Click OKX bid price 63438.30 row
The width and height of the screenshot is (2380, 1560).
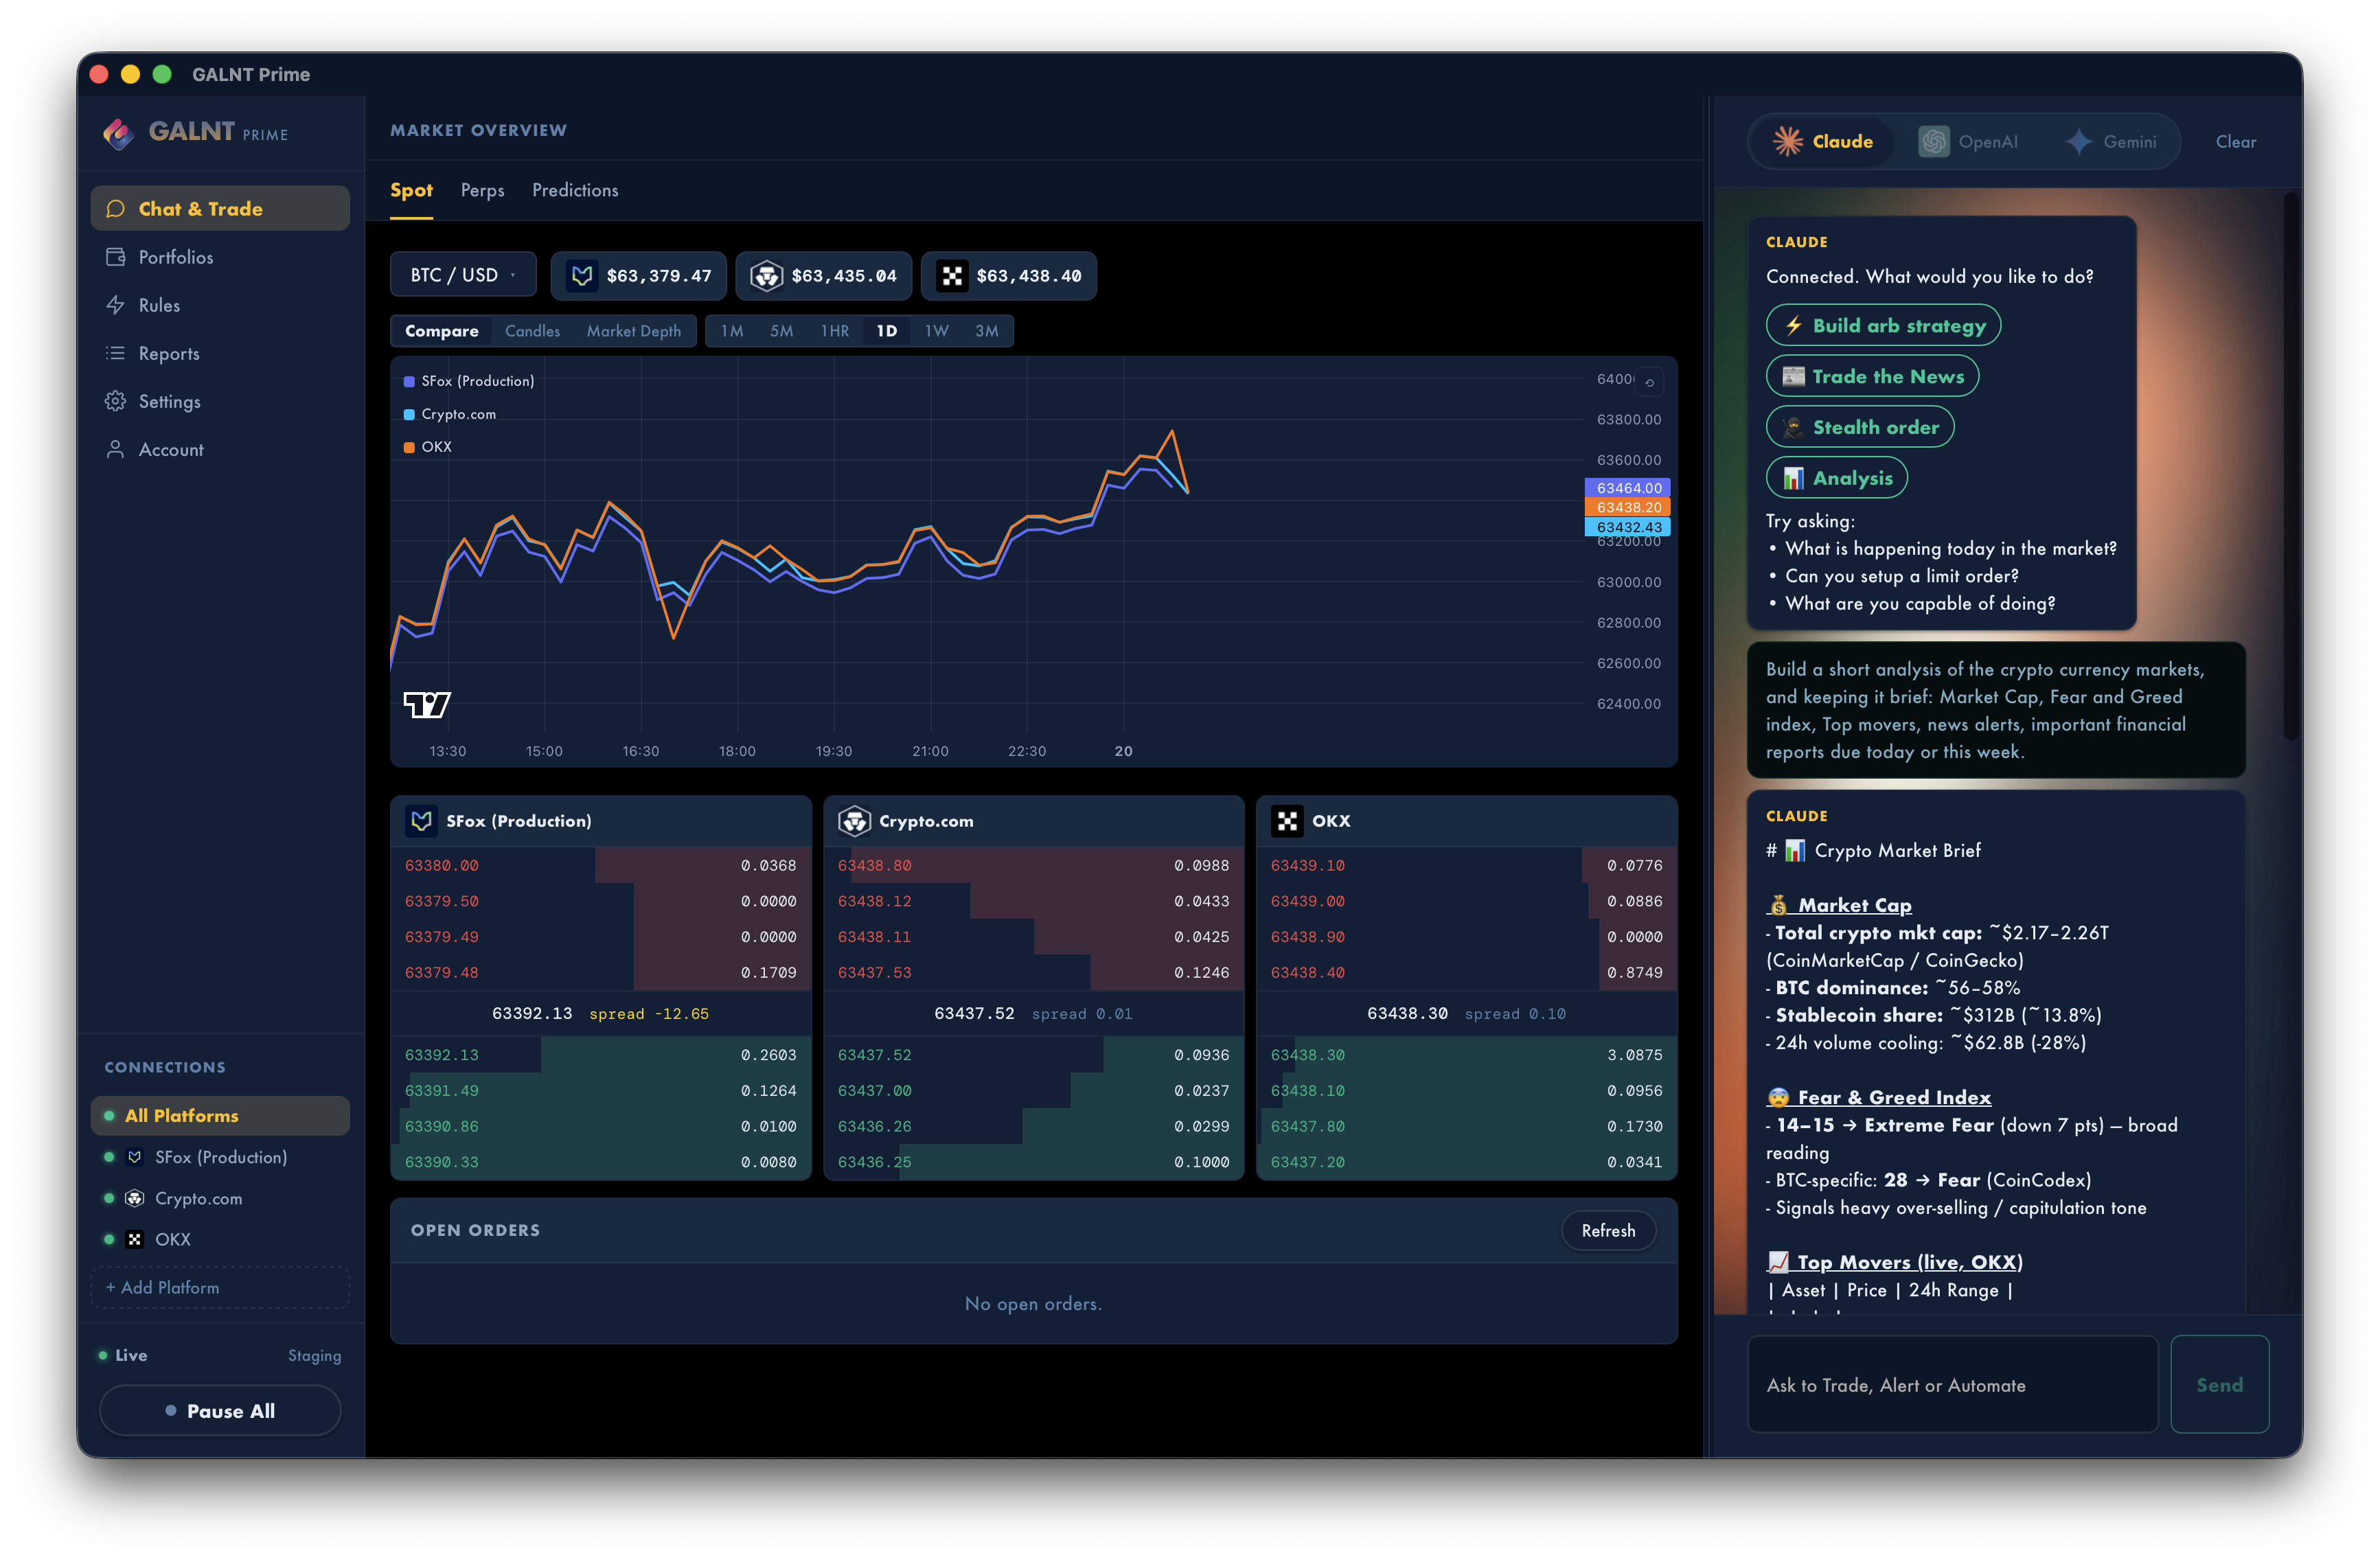point(1466,1055)
